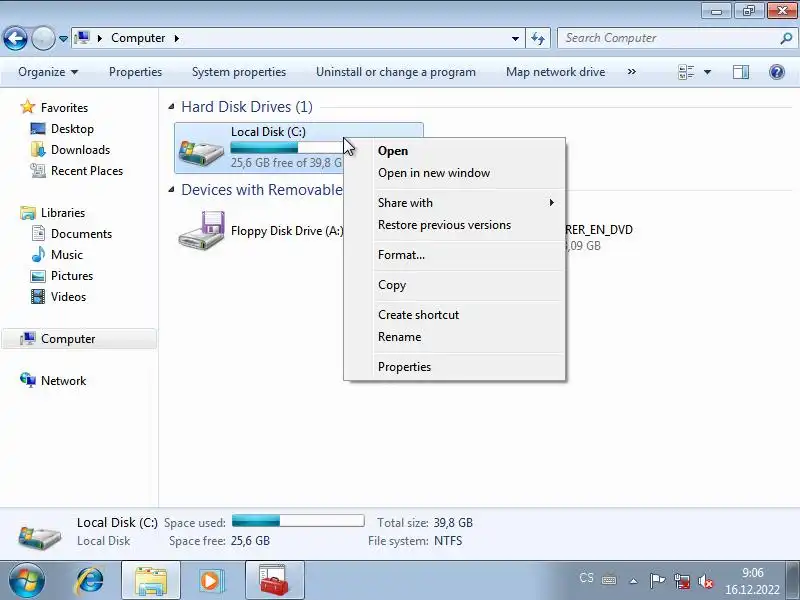Click the search magnifier icon
The width and height of the screenshot is (800, 600).
click(x=786, y=38)
